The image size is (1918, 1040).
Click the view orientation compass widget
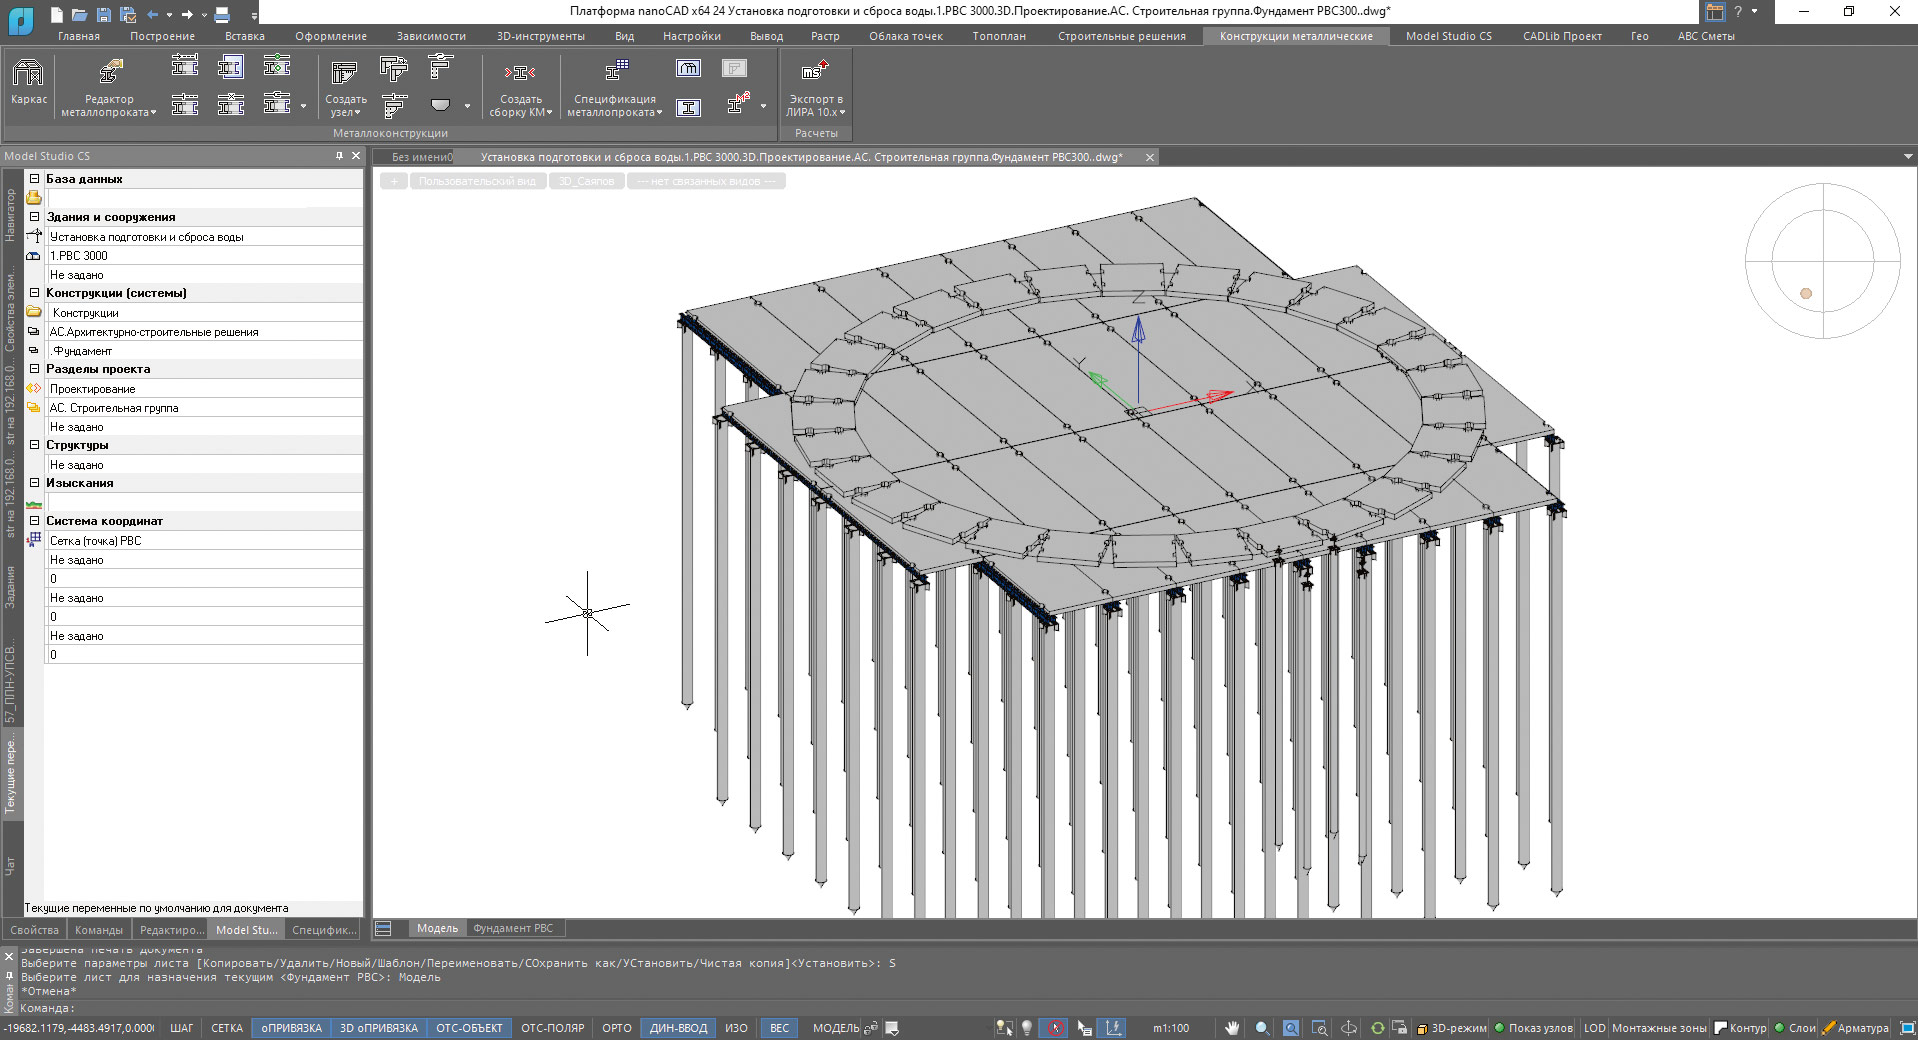pyautogui.click(x=1822, y=261)
